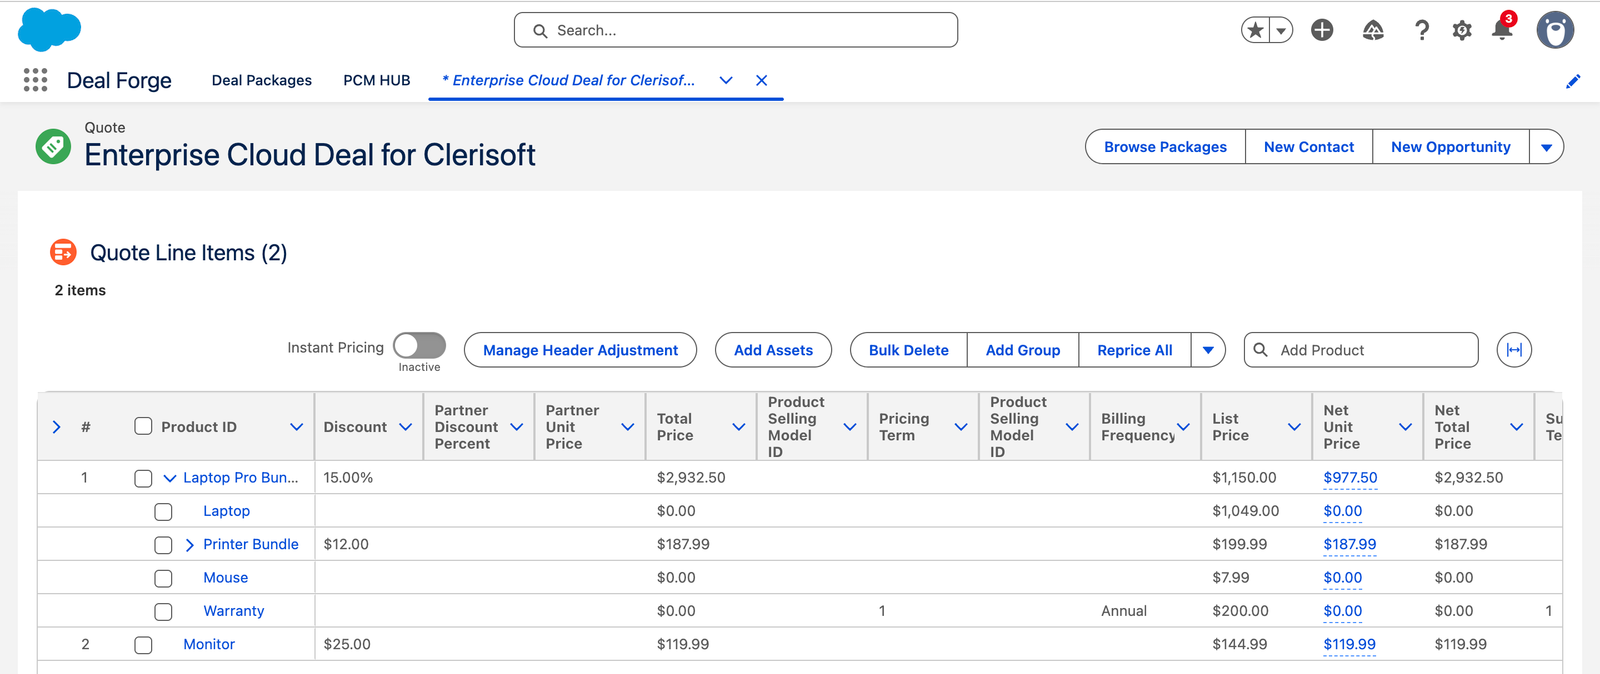The width and height of the screenshot is (1600, 674).
Task: Click the Bulk Delete button
Action: coord(909,350)
